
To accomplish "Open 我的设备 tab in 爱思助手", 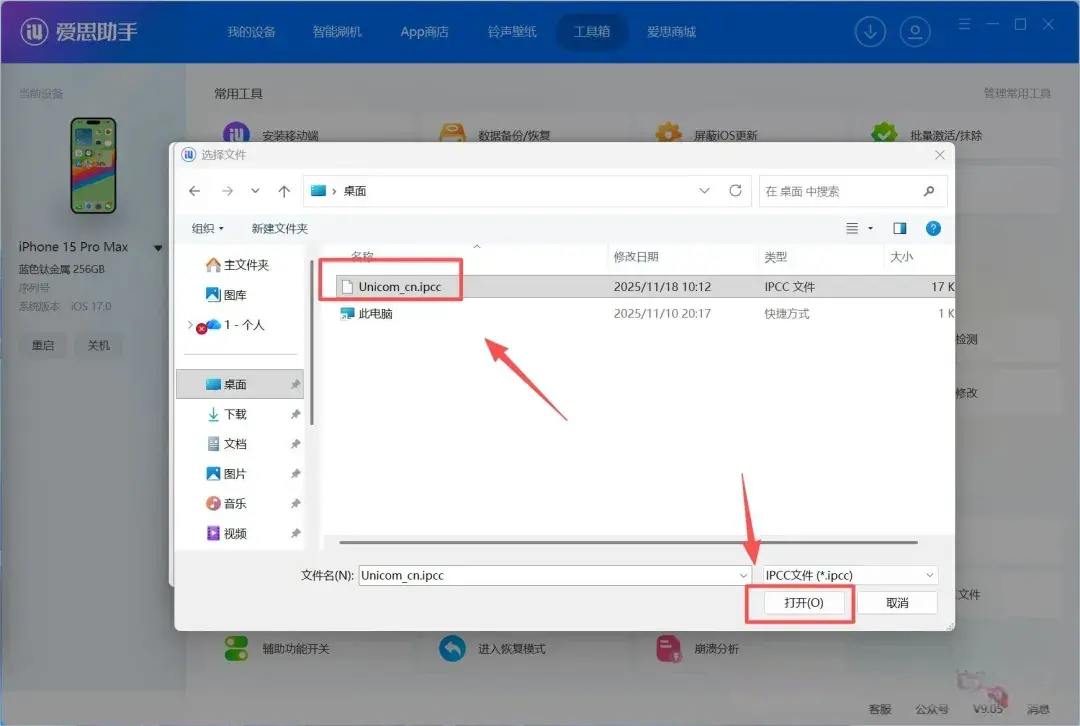I will click(251, 32).
